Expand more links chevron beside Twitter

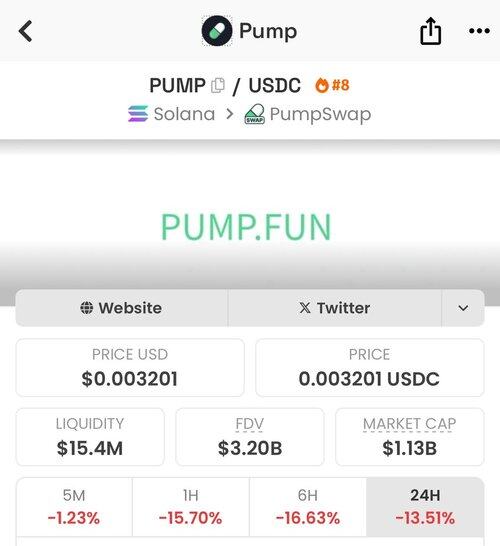pos(463,308)
